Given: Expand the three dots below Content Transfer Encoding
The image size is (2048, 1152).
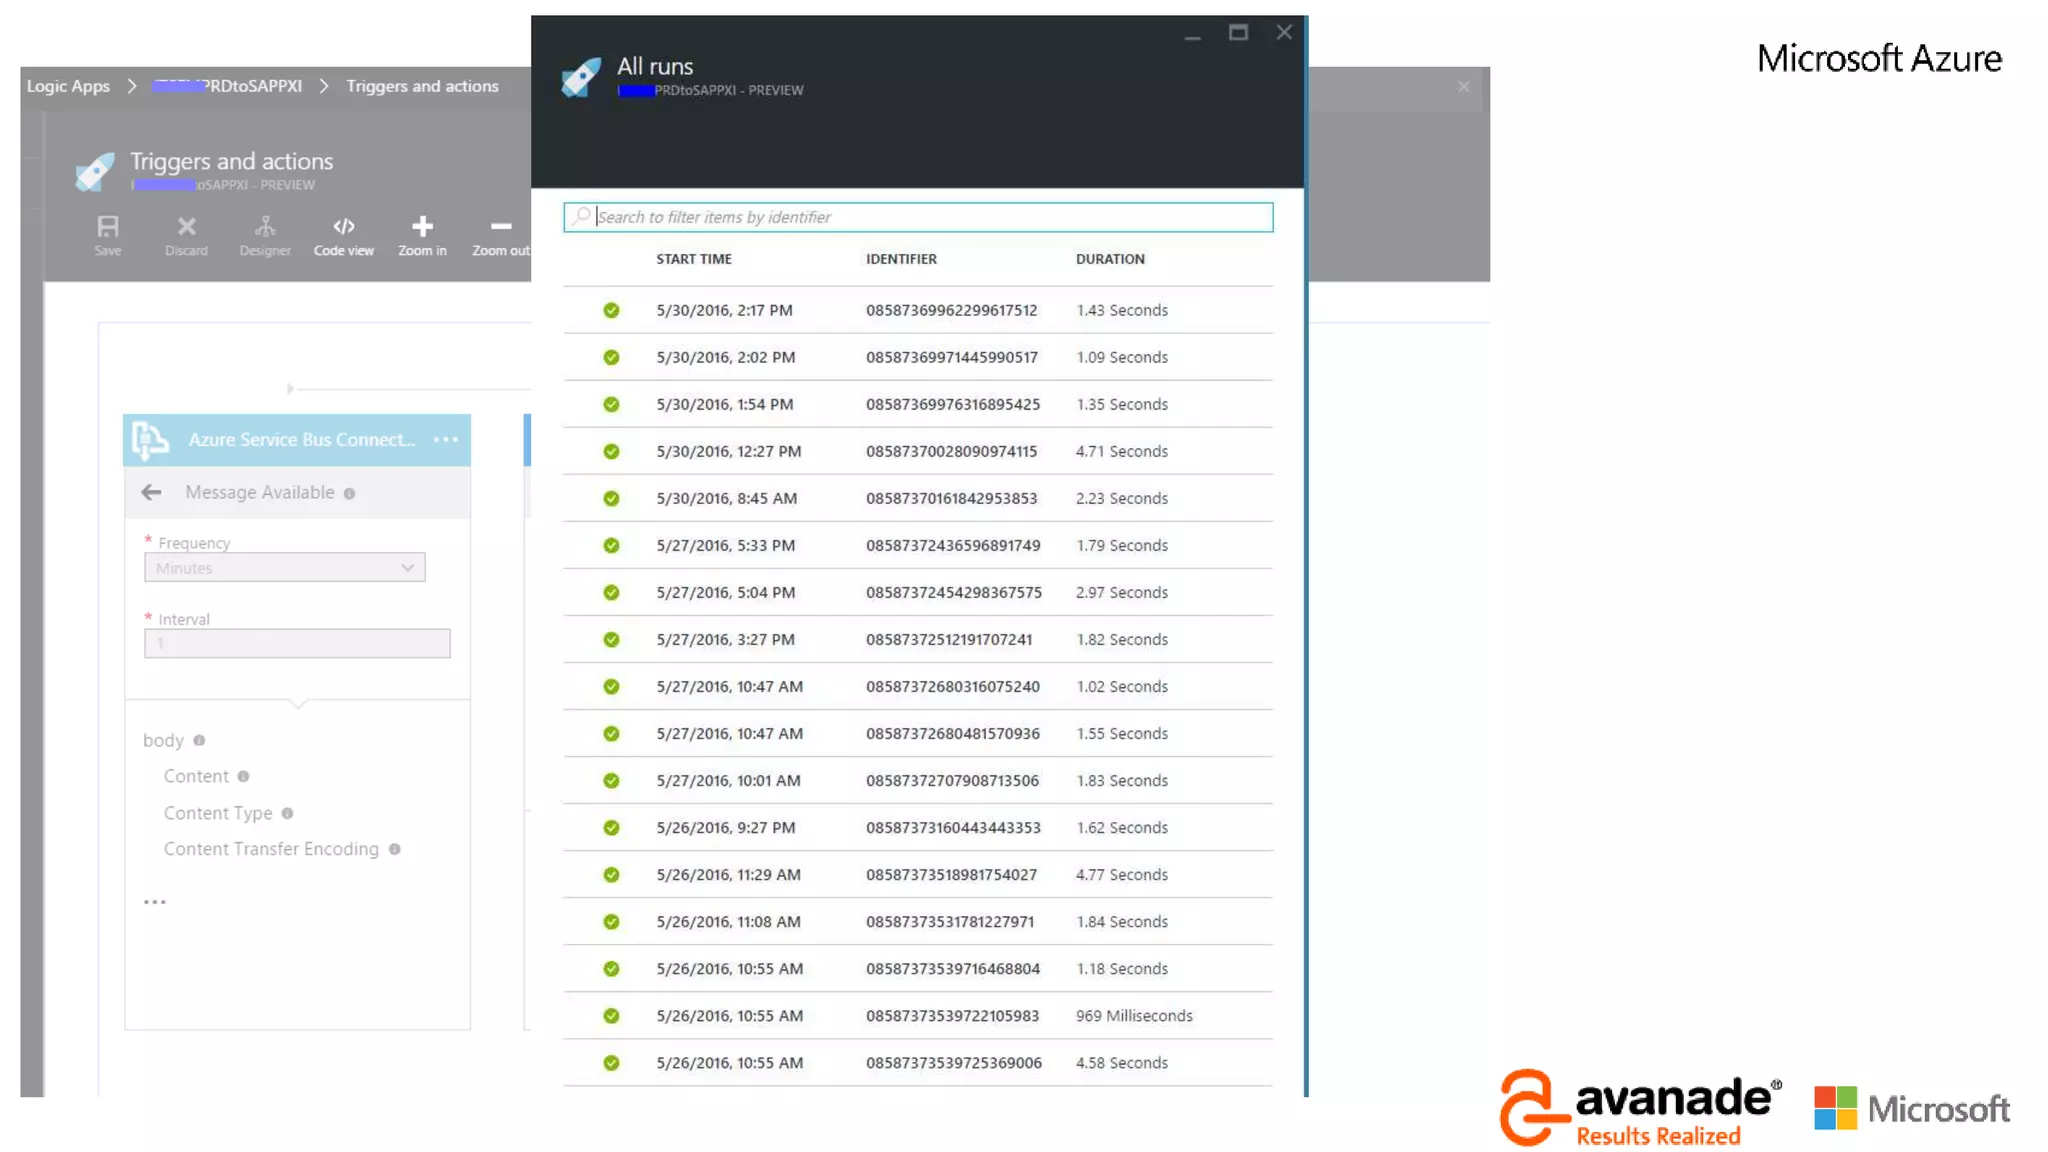Looking at the screenshot, I should pyautogui.click(x=155, y=901).
